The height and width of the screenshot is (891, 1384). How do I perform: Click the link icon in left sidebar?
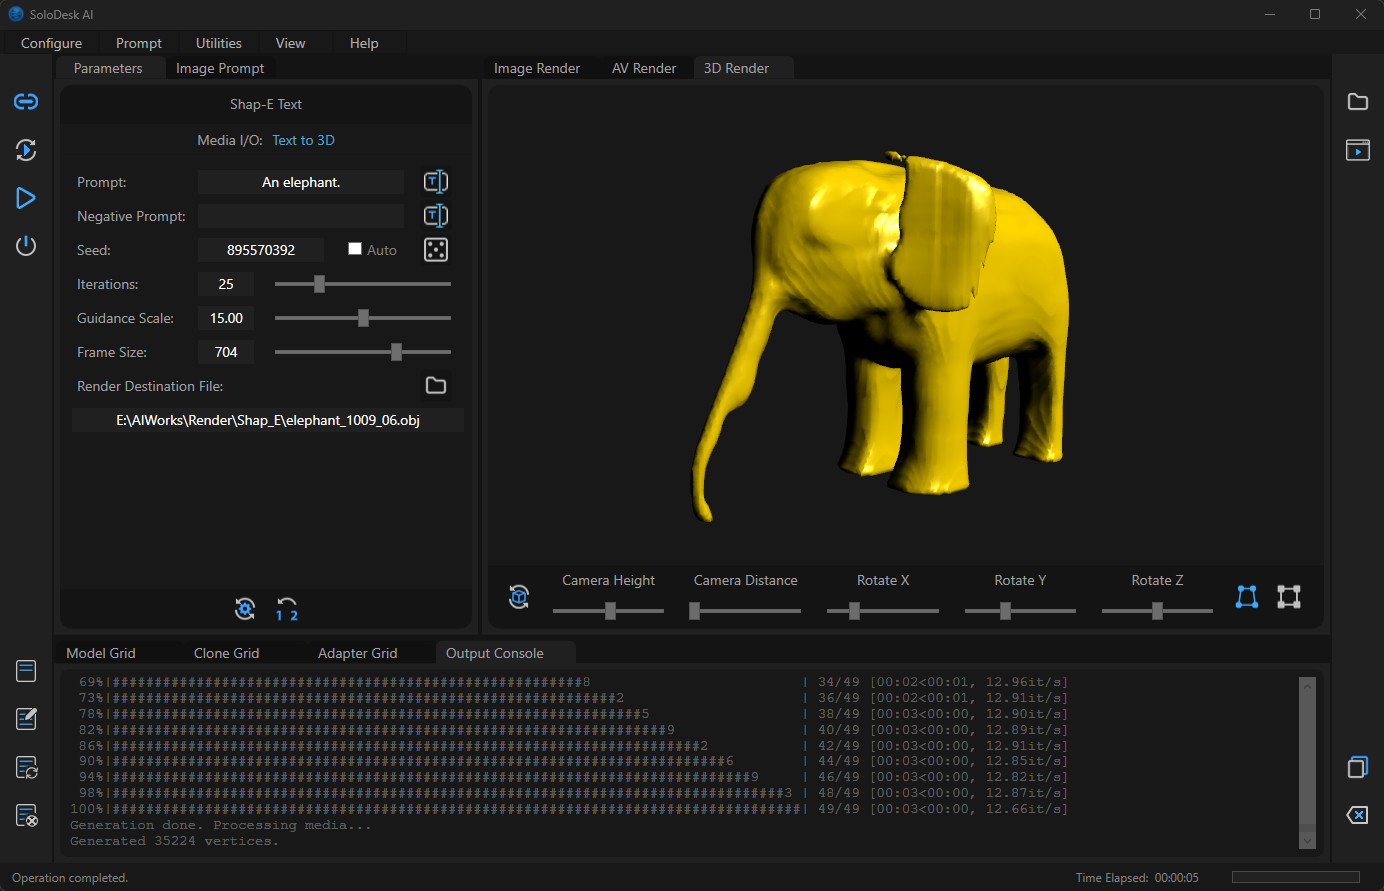(26, 102)
